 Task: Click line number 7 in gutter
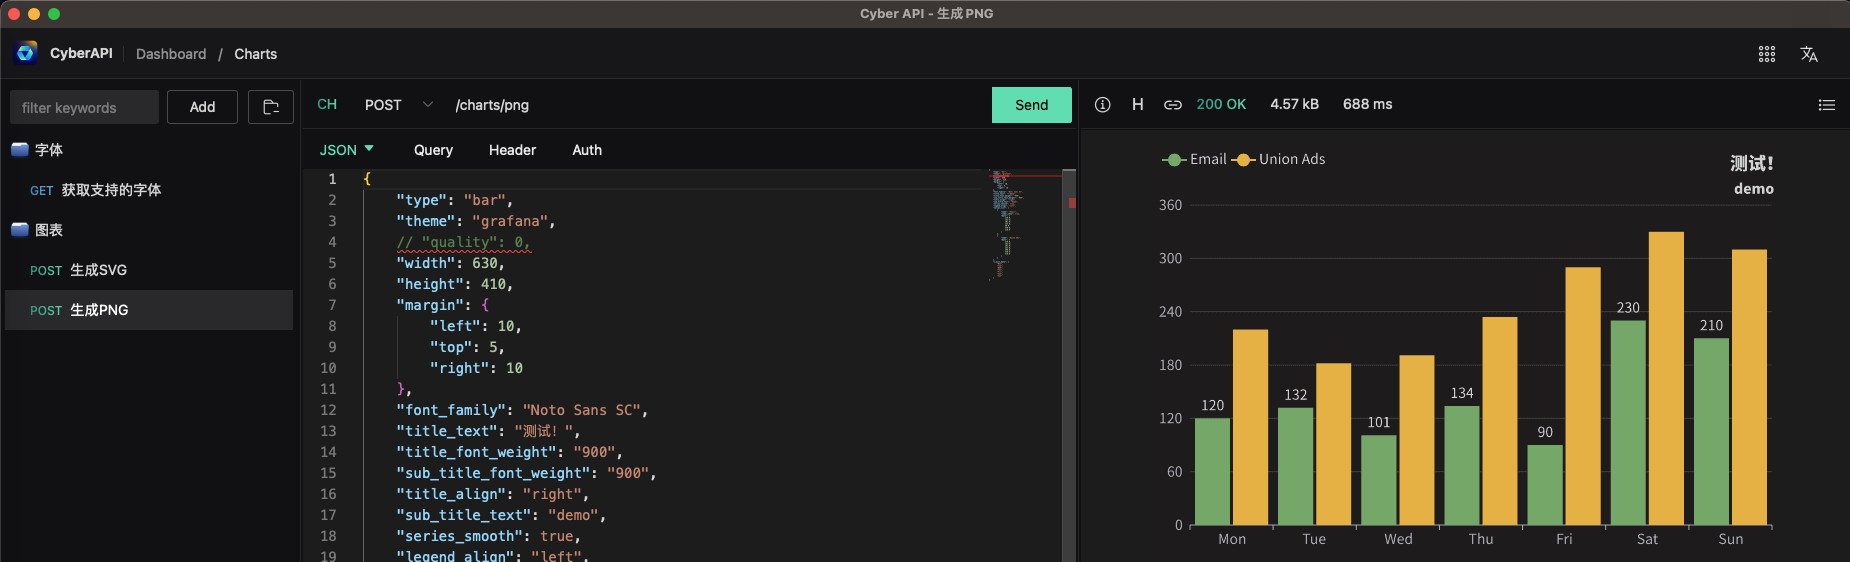tap(332, 305)
